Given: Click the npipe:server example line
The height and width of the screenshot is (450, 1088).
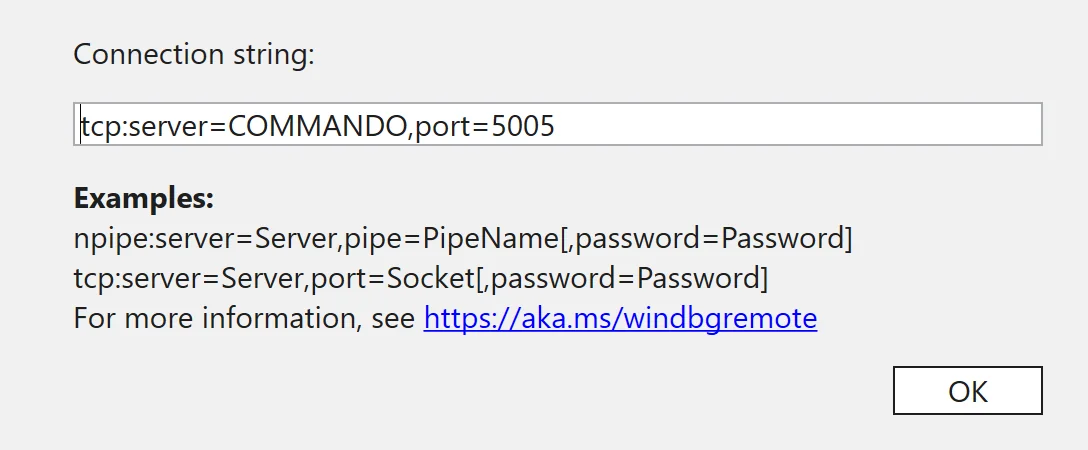Looking at the screenshot, I should click(463, 239).
